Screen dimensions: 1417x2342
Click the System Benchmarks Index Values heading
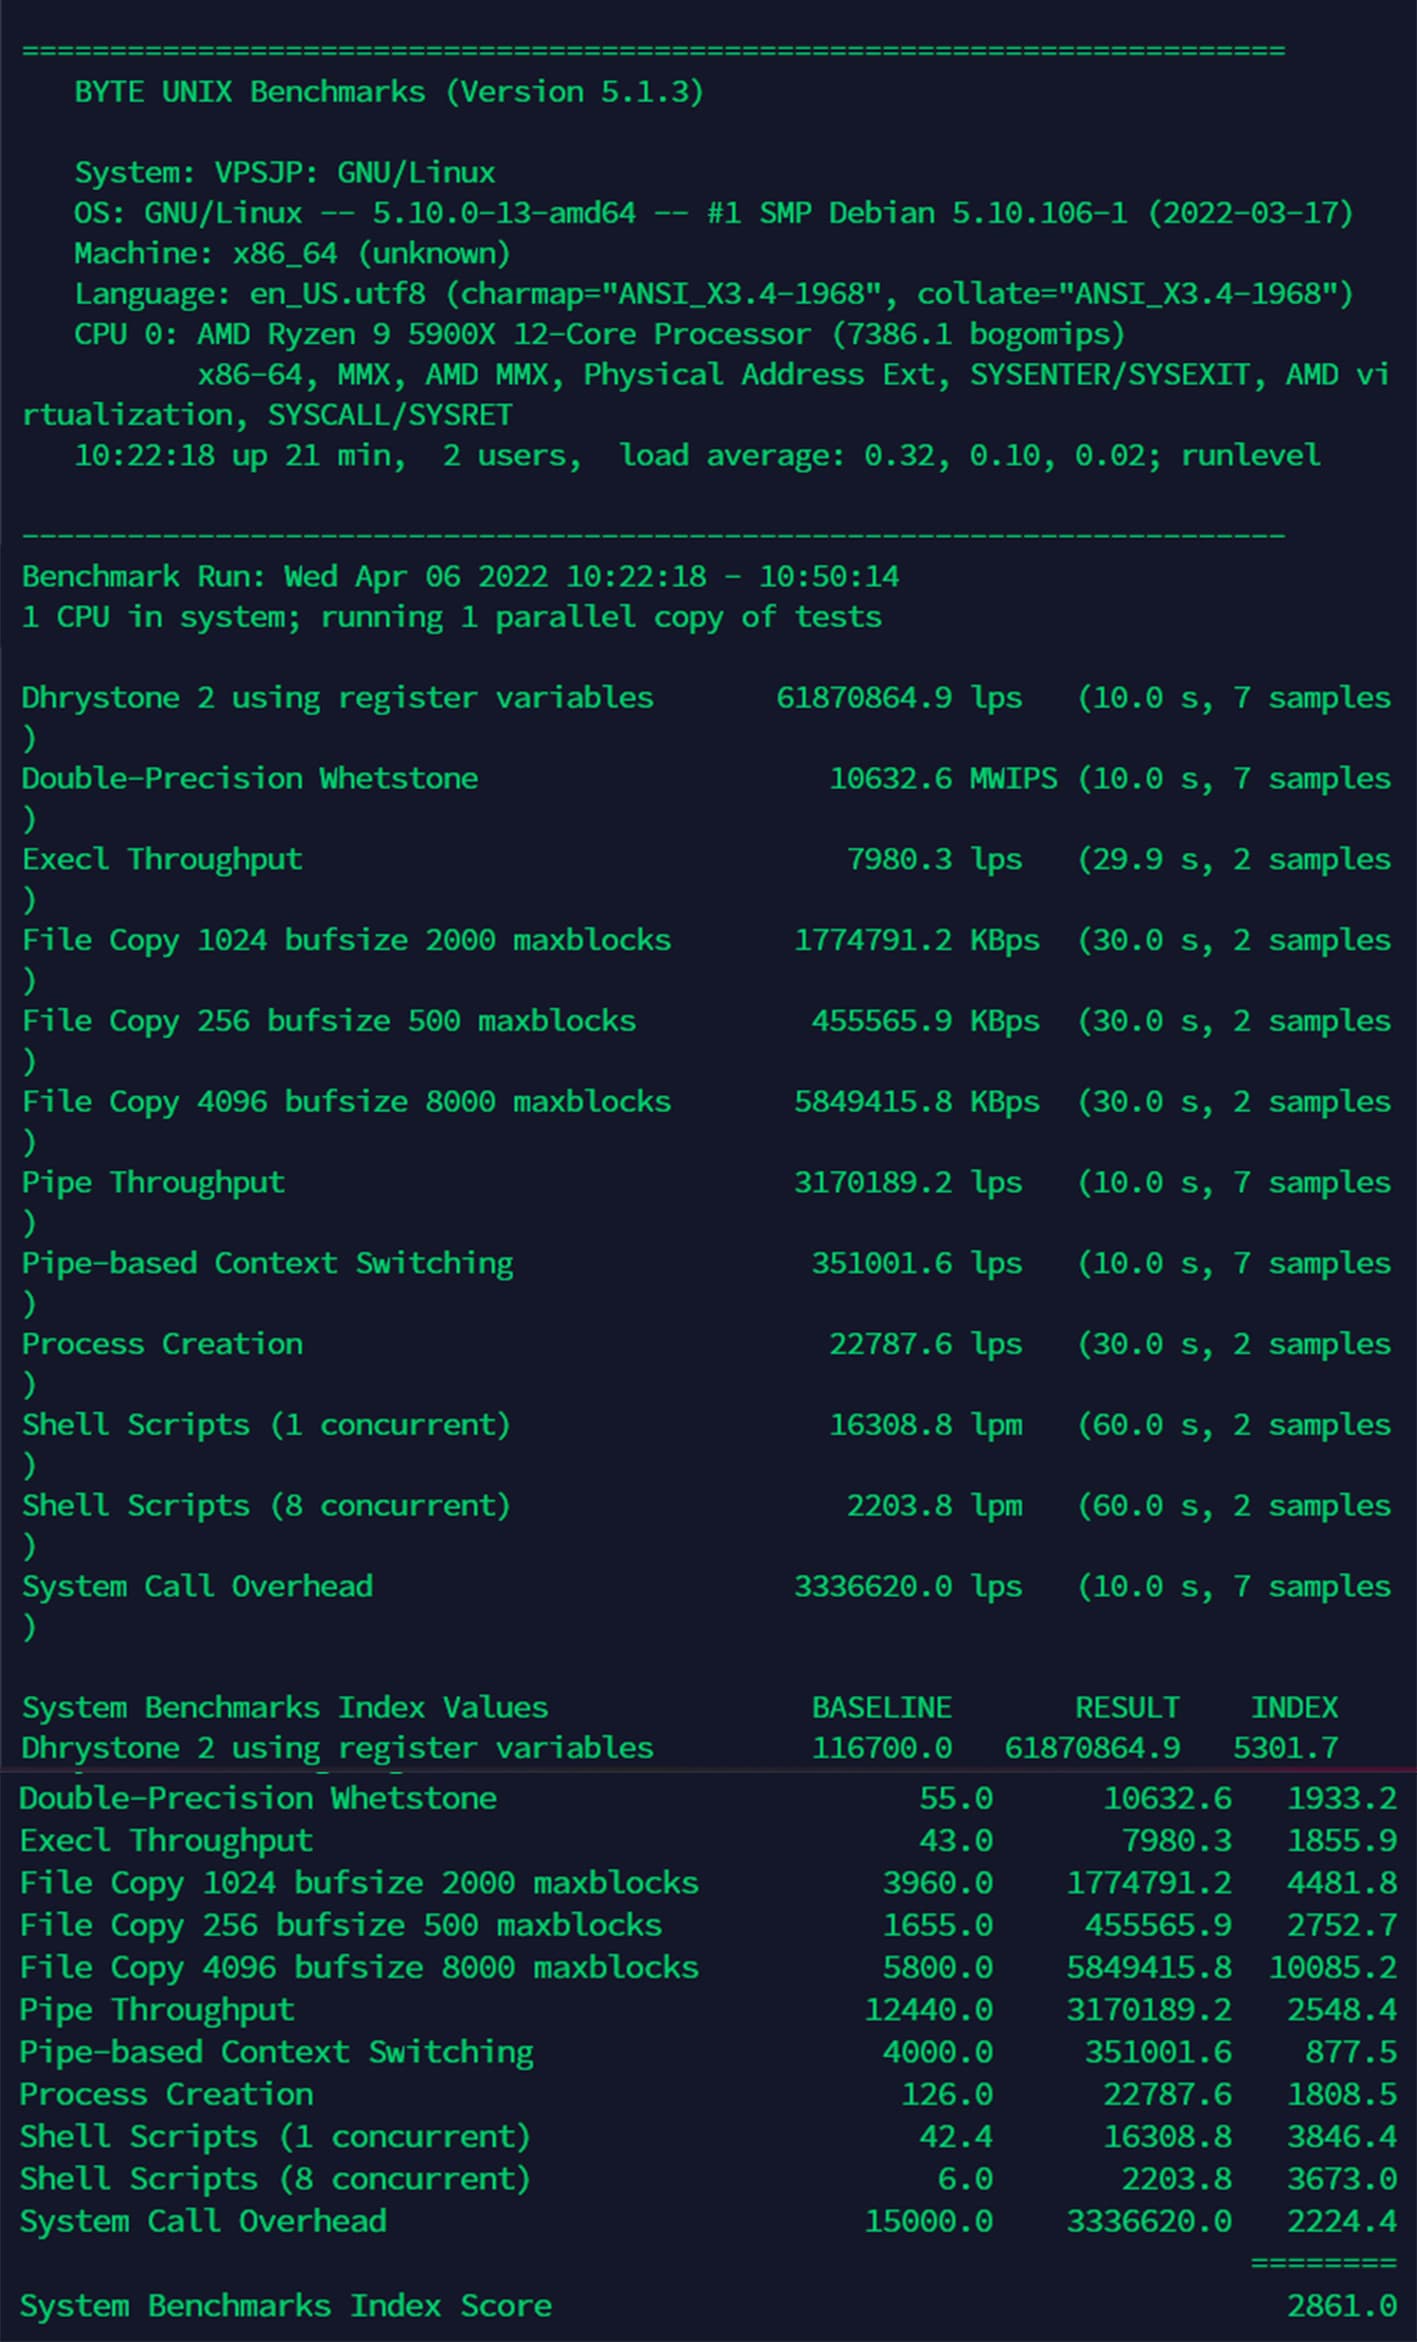tap(285, 1708)
